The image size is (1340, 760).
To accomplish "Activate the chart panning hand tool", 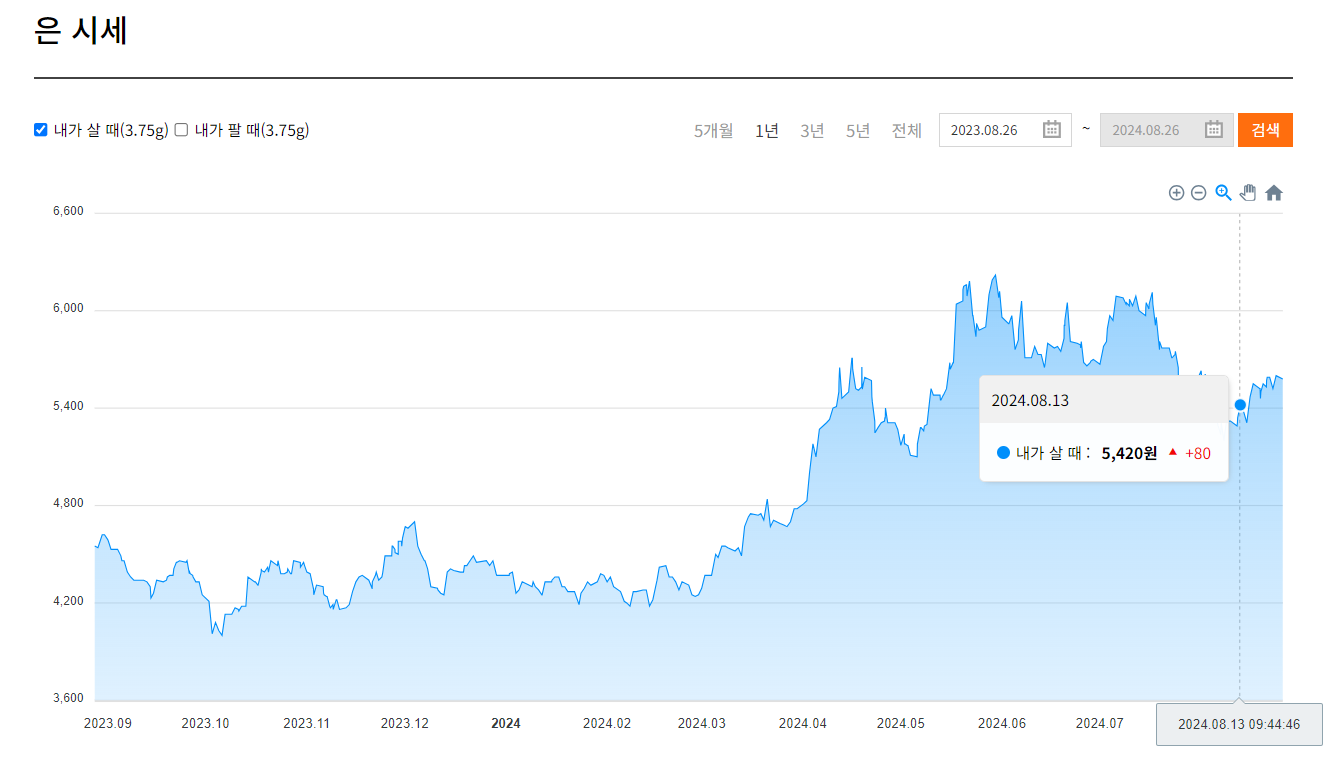I will (1248, 193).
